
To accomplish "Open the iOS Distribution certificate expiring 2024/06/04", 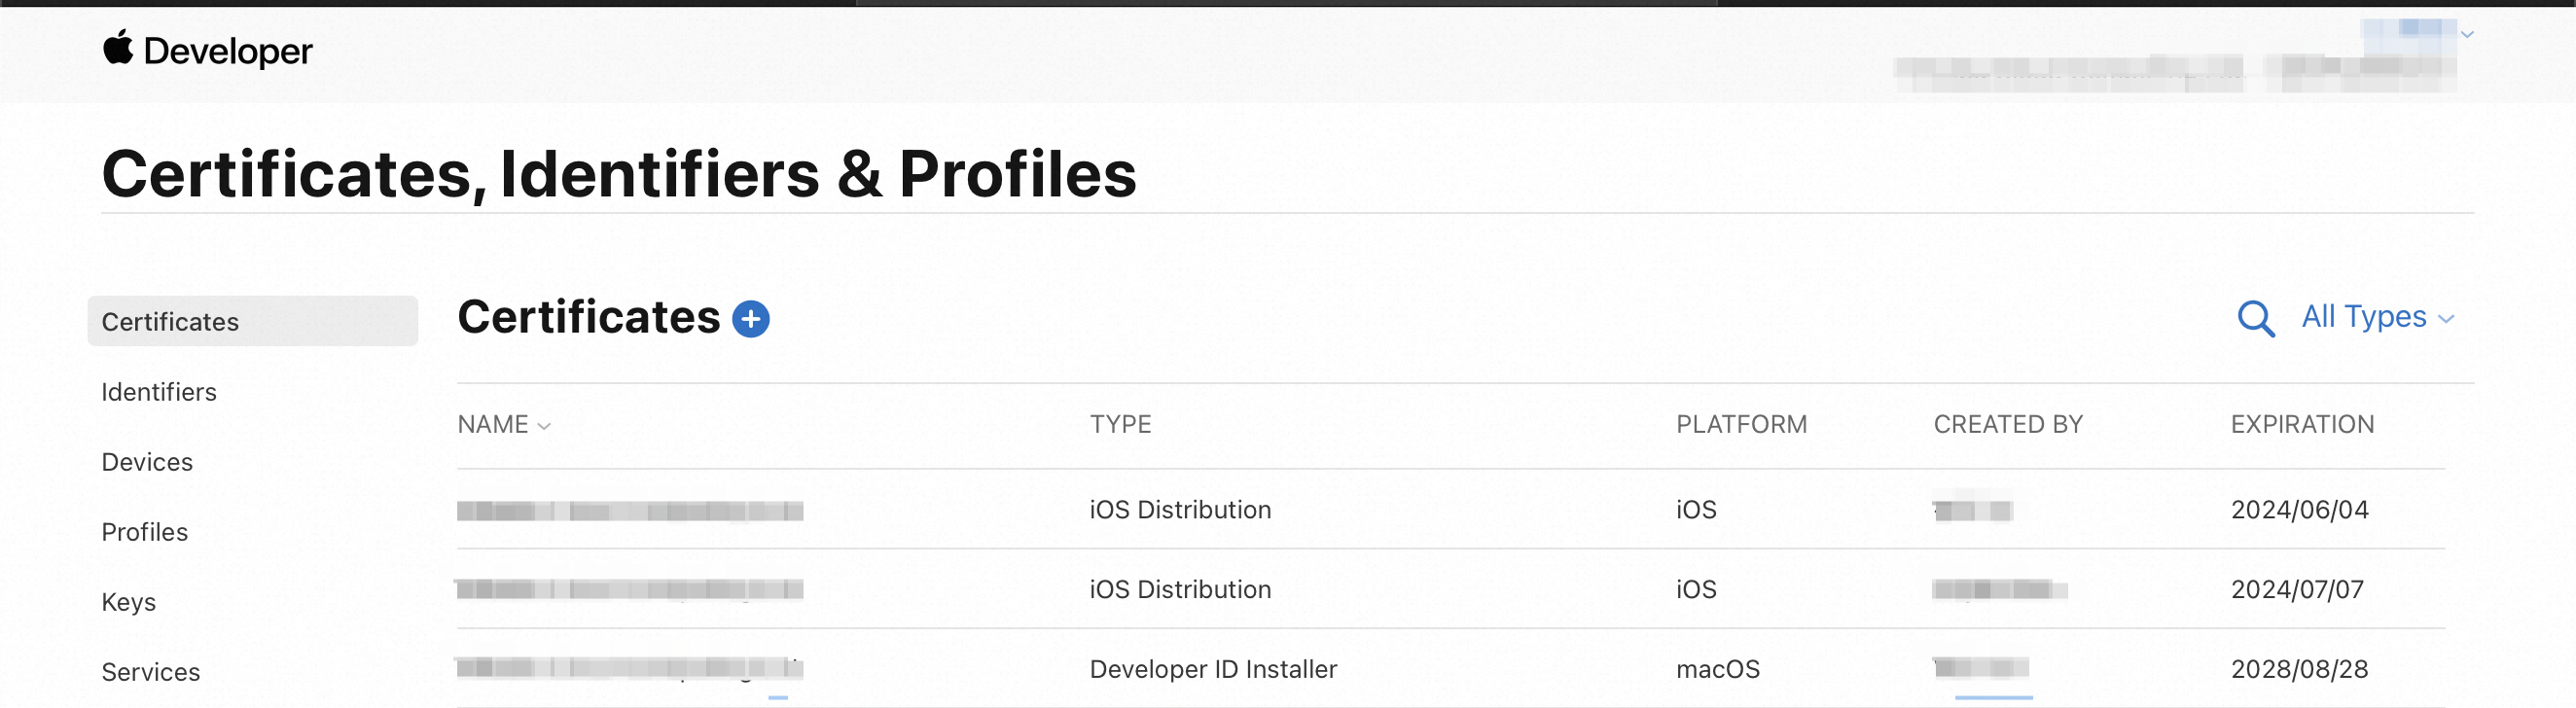I will (x=630, y=511).
